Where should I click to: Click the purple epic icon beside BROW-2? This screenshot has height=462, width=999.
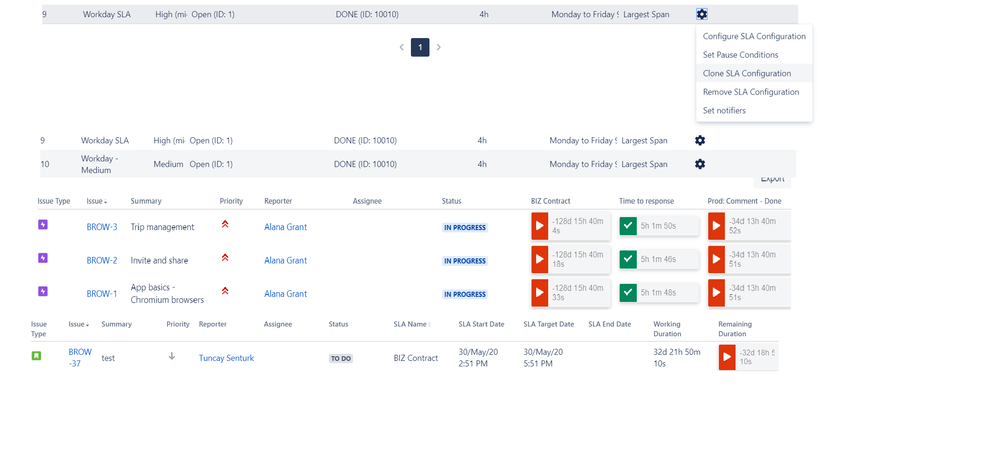pos(43,258)
